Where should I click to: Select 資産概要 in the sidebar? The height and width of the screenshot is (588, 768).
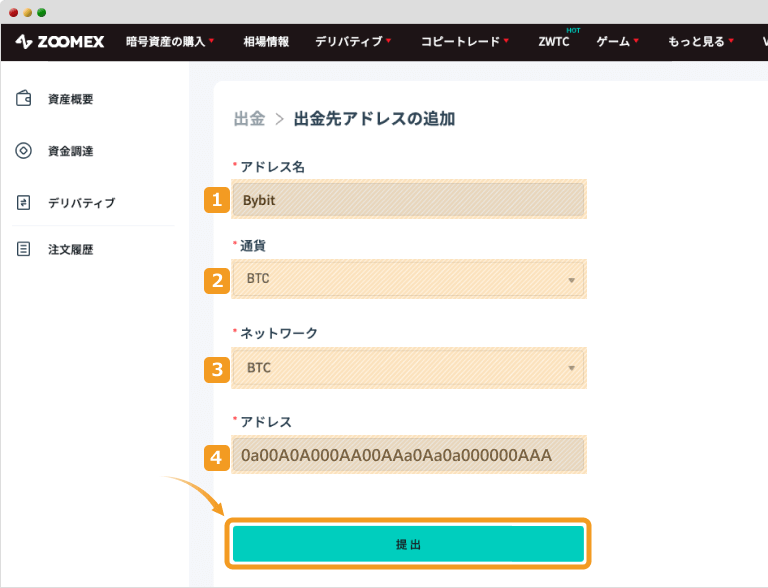(x=71, y=99)
